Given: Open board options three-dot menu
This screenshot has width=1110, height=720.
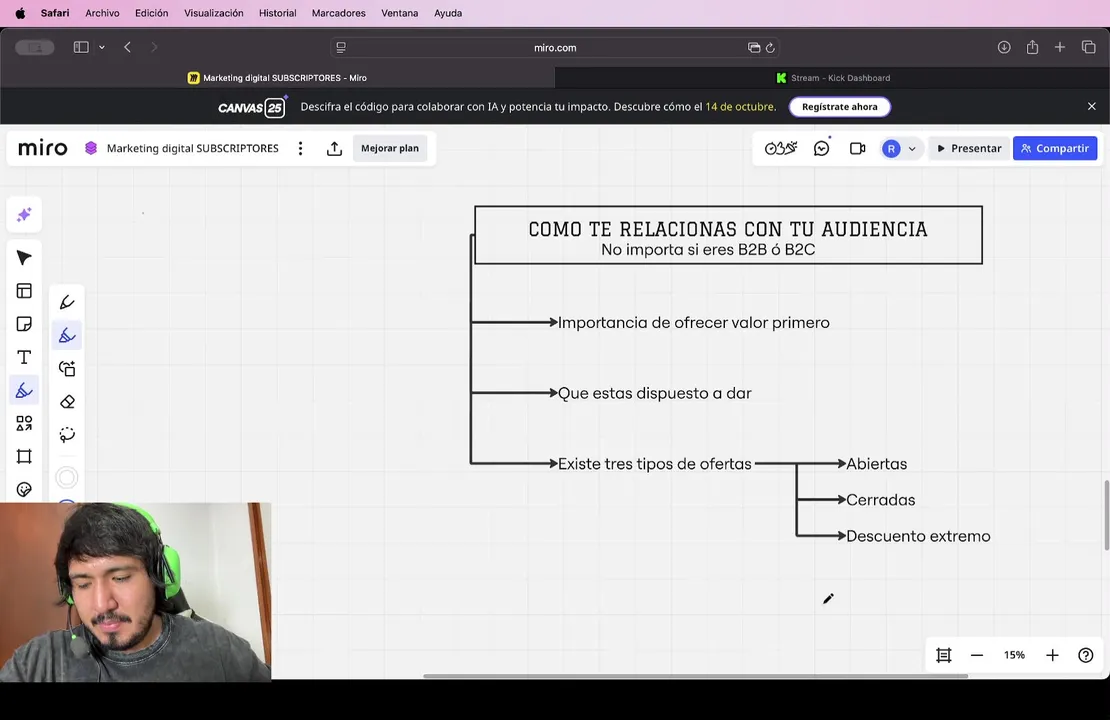Looking at the screenshot, I should click(301, 148).
